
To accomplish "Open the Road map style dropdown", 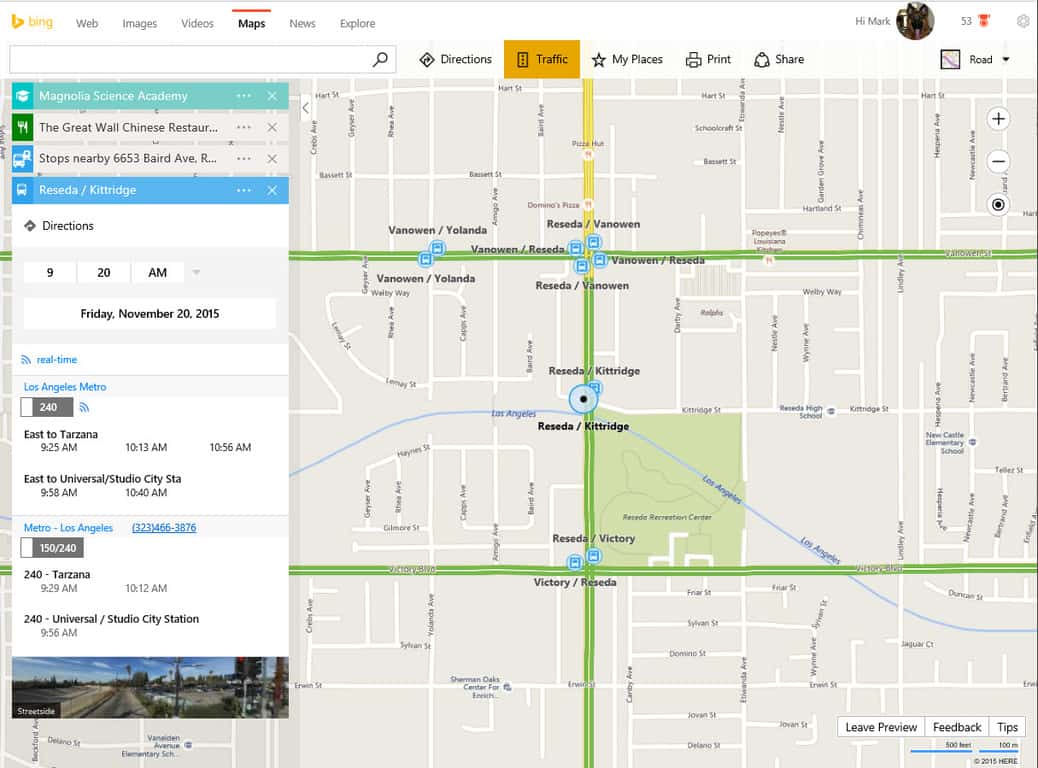I will [x=989, y=60].
